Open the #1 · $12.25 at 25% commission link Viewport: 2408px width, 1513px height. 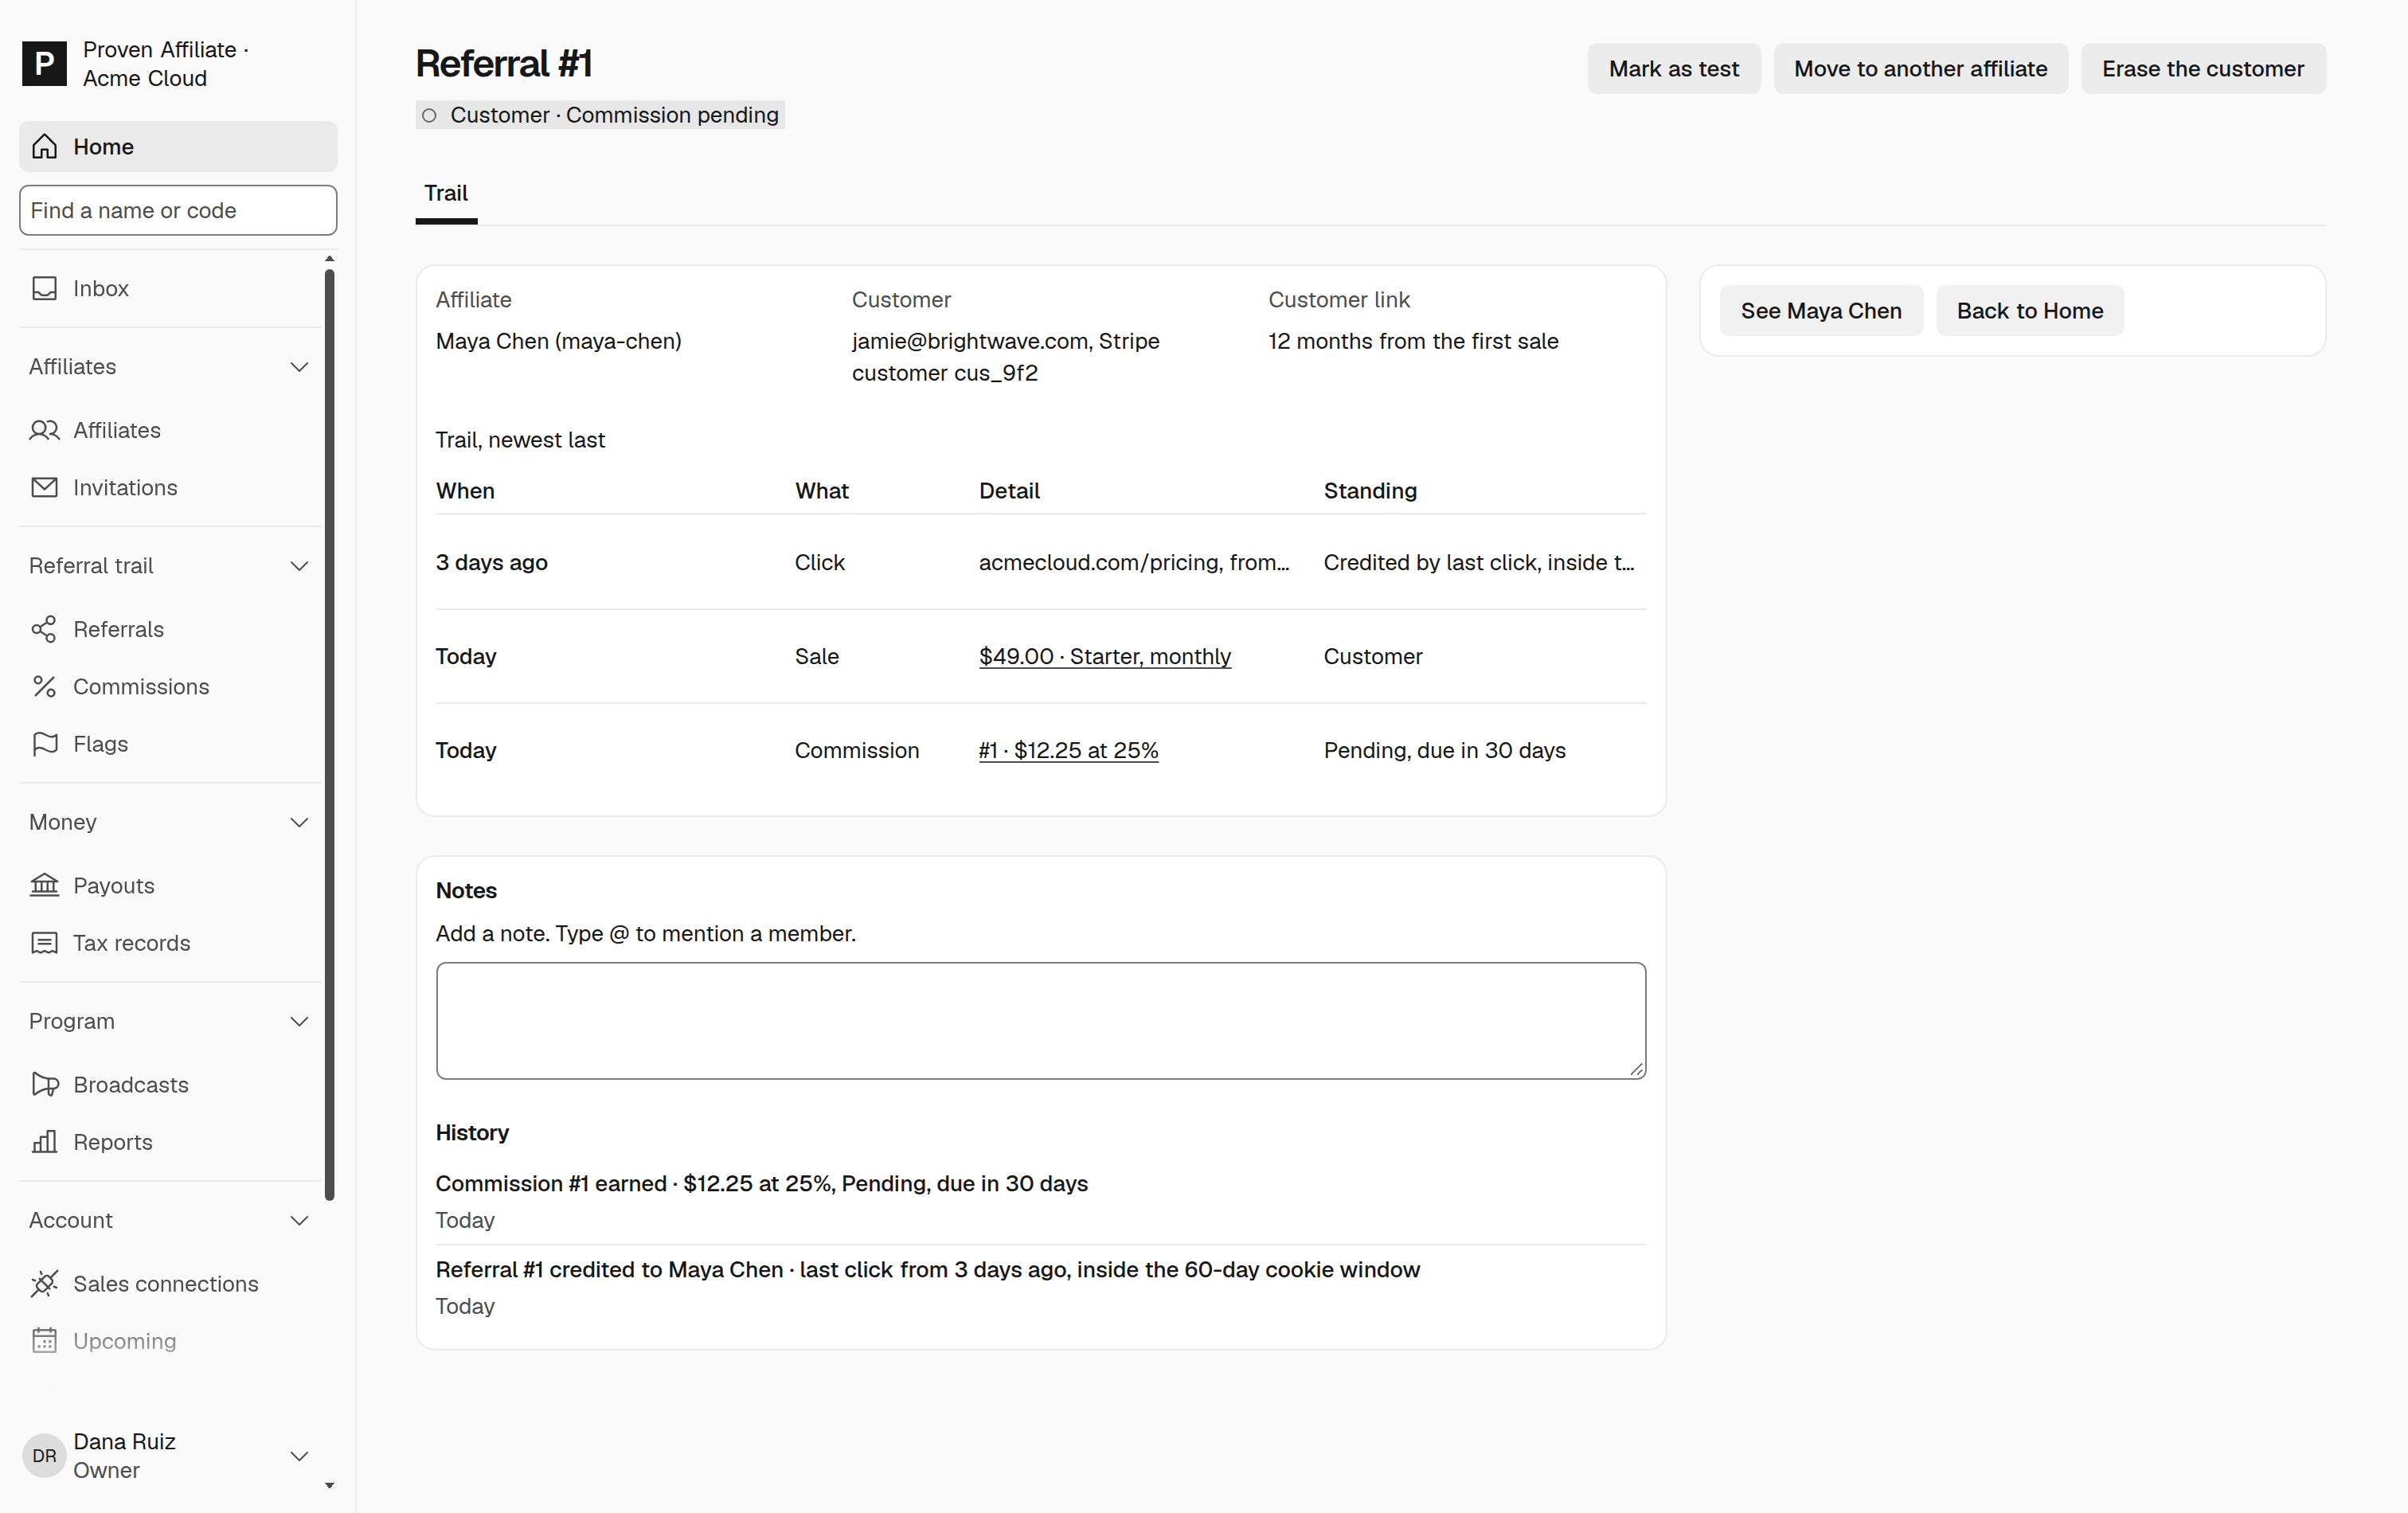tap(1069, 751)
